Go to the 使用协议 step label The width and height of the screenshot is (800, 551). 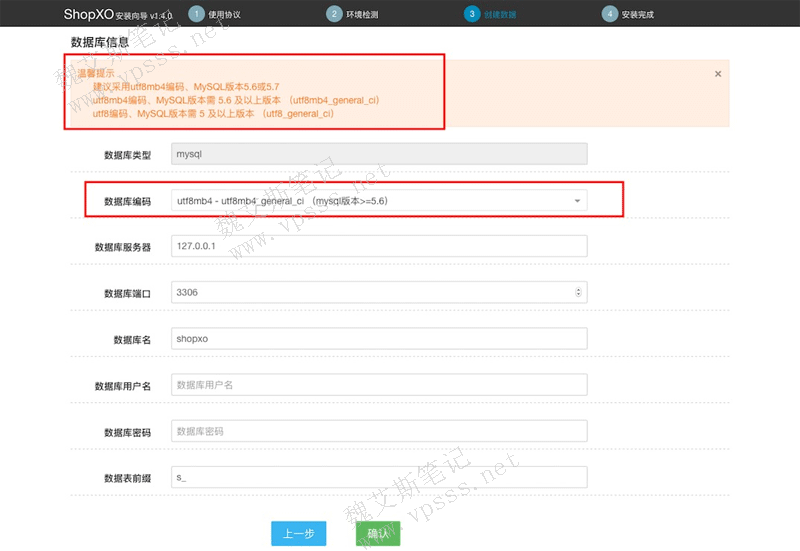[224, 15]
